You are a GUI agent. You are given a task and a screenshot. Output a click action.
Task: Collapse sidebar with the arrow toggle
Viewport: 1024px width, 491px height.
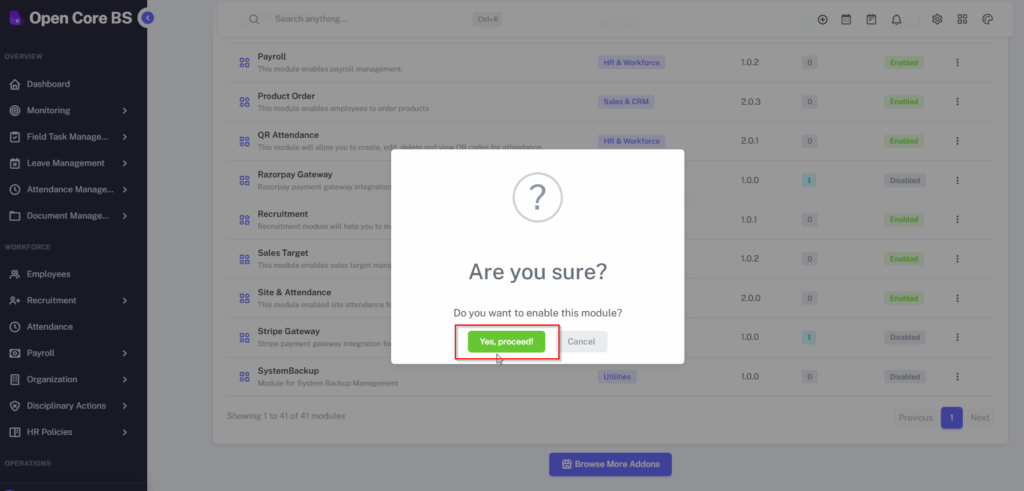coord(147,18)
